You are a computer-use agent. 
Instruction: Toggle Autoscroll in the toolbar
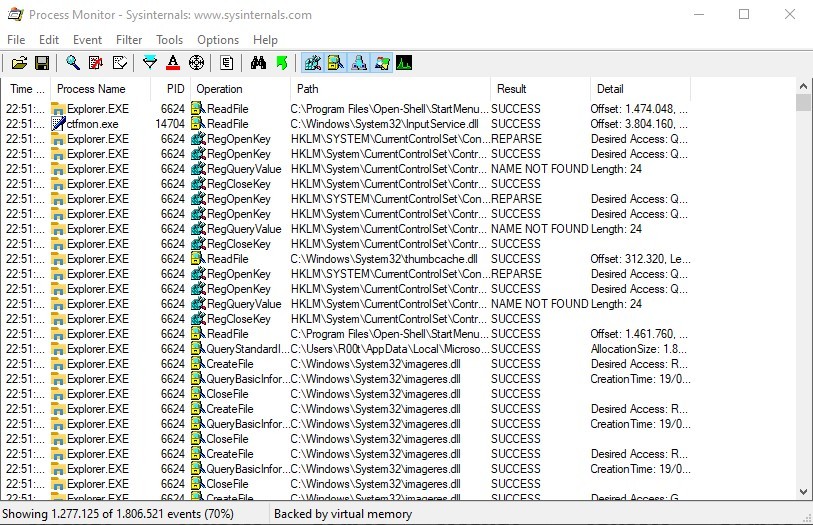click(x=96, y=63)
